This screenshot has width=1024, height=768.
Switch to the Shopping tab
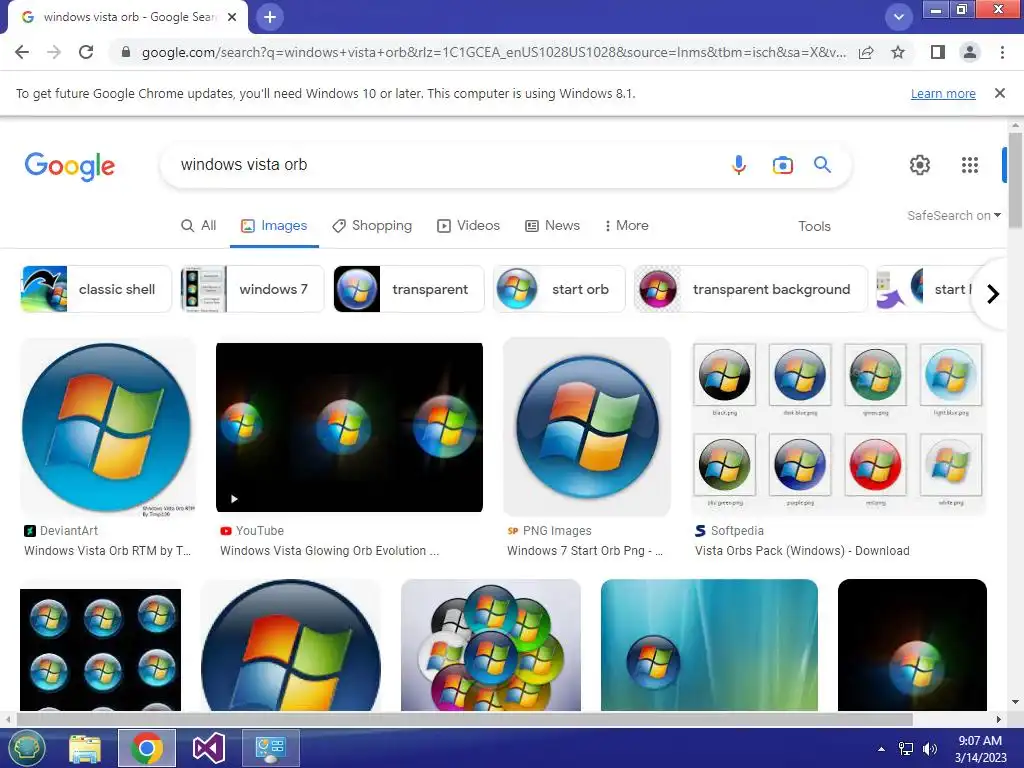point(372,225)
